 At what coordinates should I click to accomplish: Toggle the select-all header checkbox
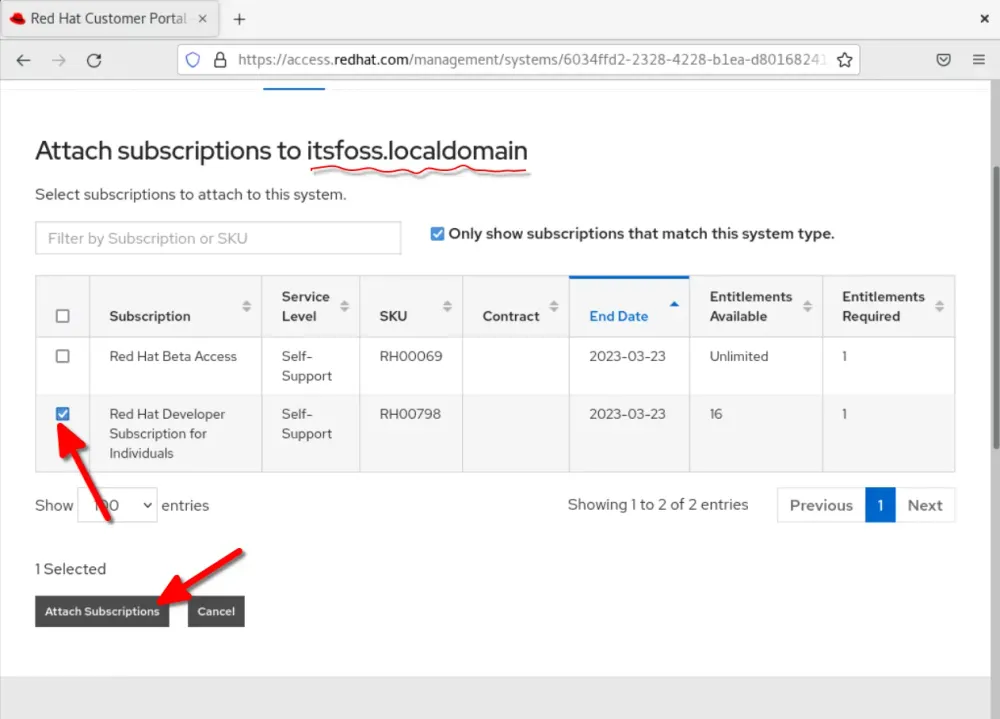point(62,316)
